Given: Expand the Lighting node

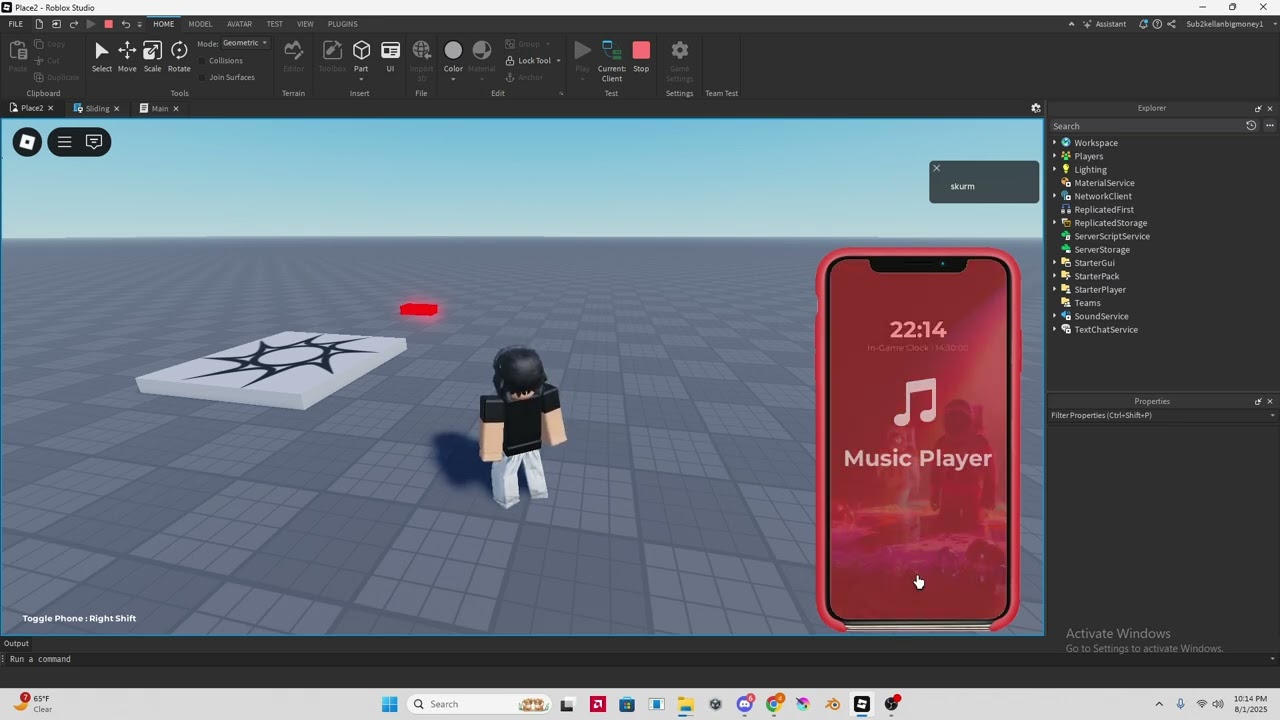Looking at the screenshot, I should coord(1054,170).
